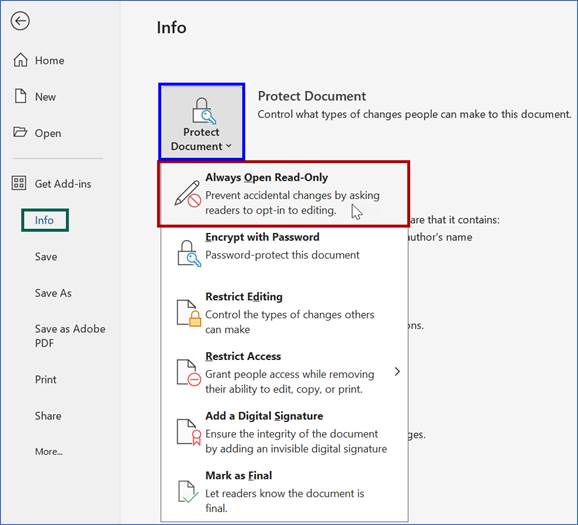The width and height of the screenshot is (578, 525).
Task: Click 'Control what types of changes' description
Action: pos(414,114)
